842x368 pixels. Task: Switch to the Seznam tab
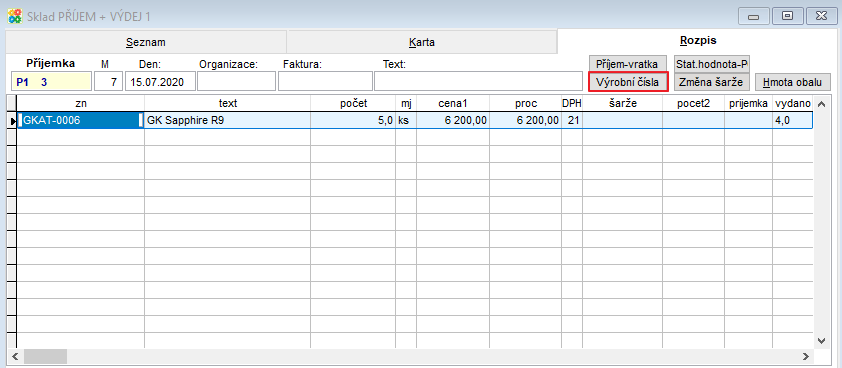pos(146,42)
